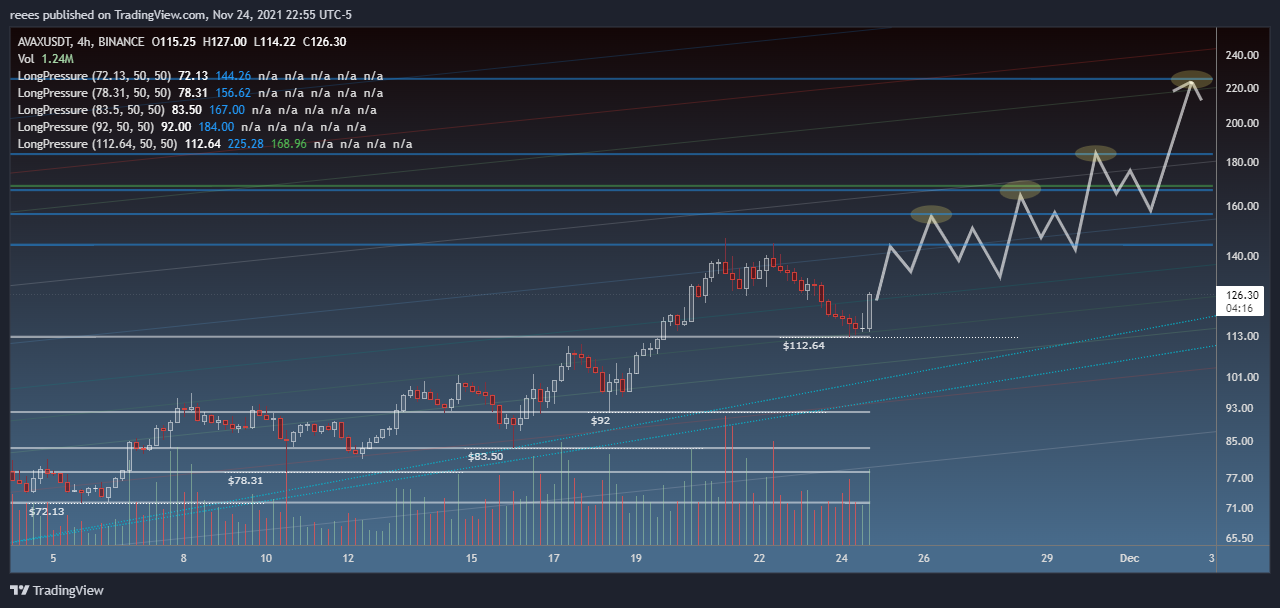Viewport: 1280px width, 608px height.
Task: Click the 71.00 price axis label
Action: (x=1238, y=509)
